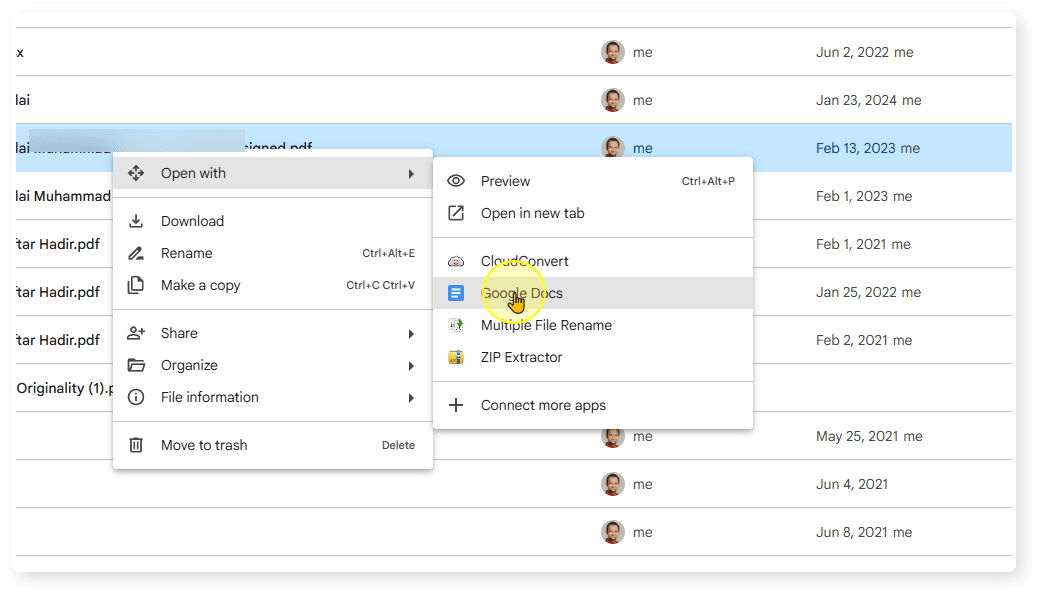Screen dimensions: 1040x596
Task: Click the eye icon for Preview
Action: coord(456,181)
